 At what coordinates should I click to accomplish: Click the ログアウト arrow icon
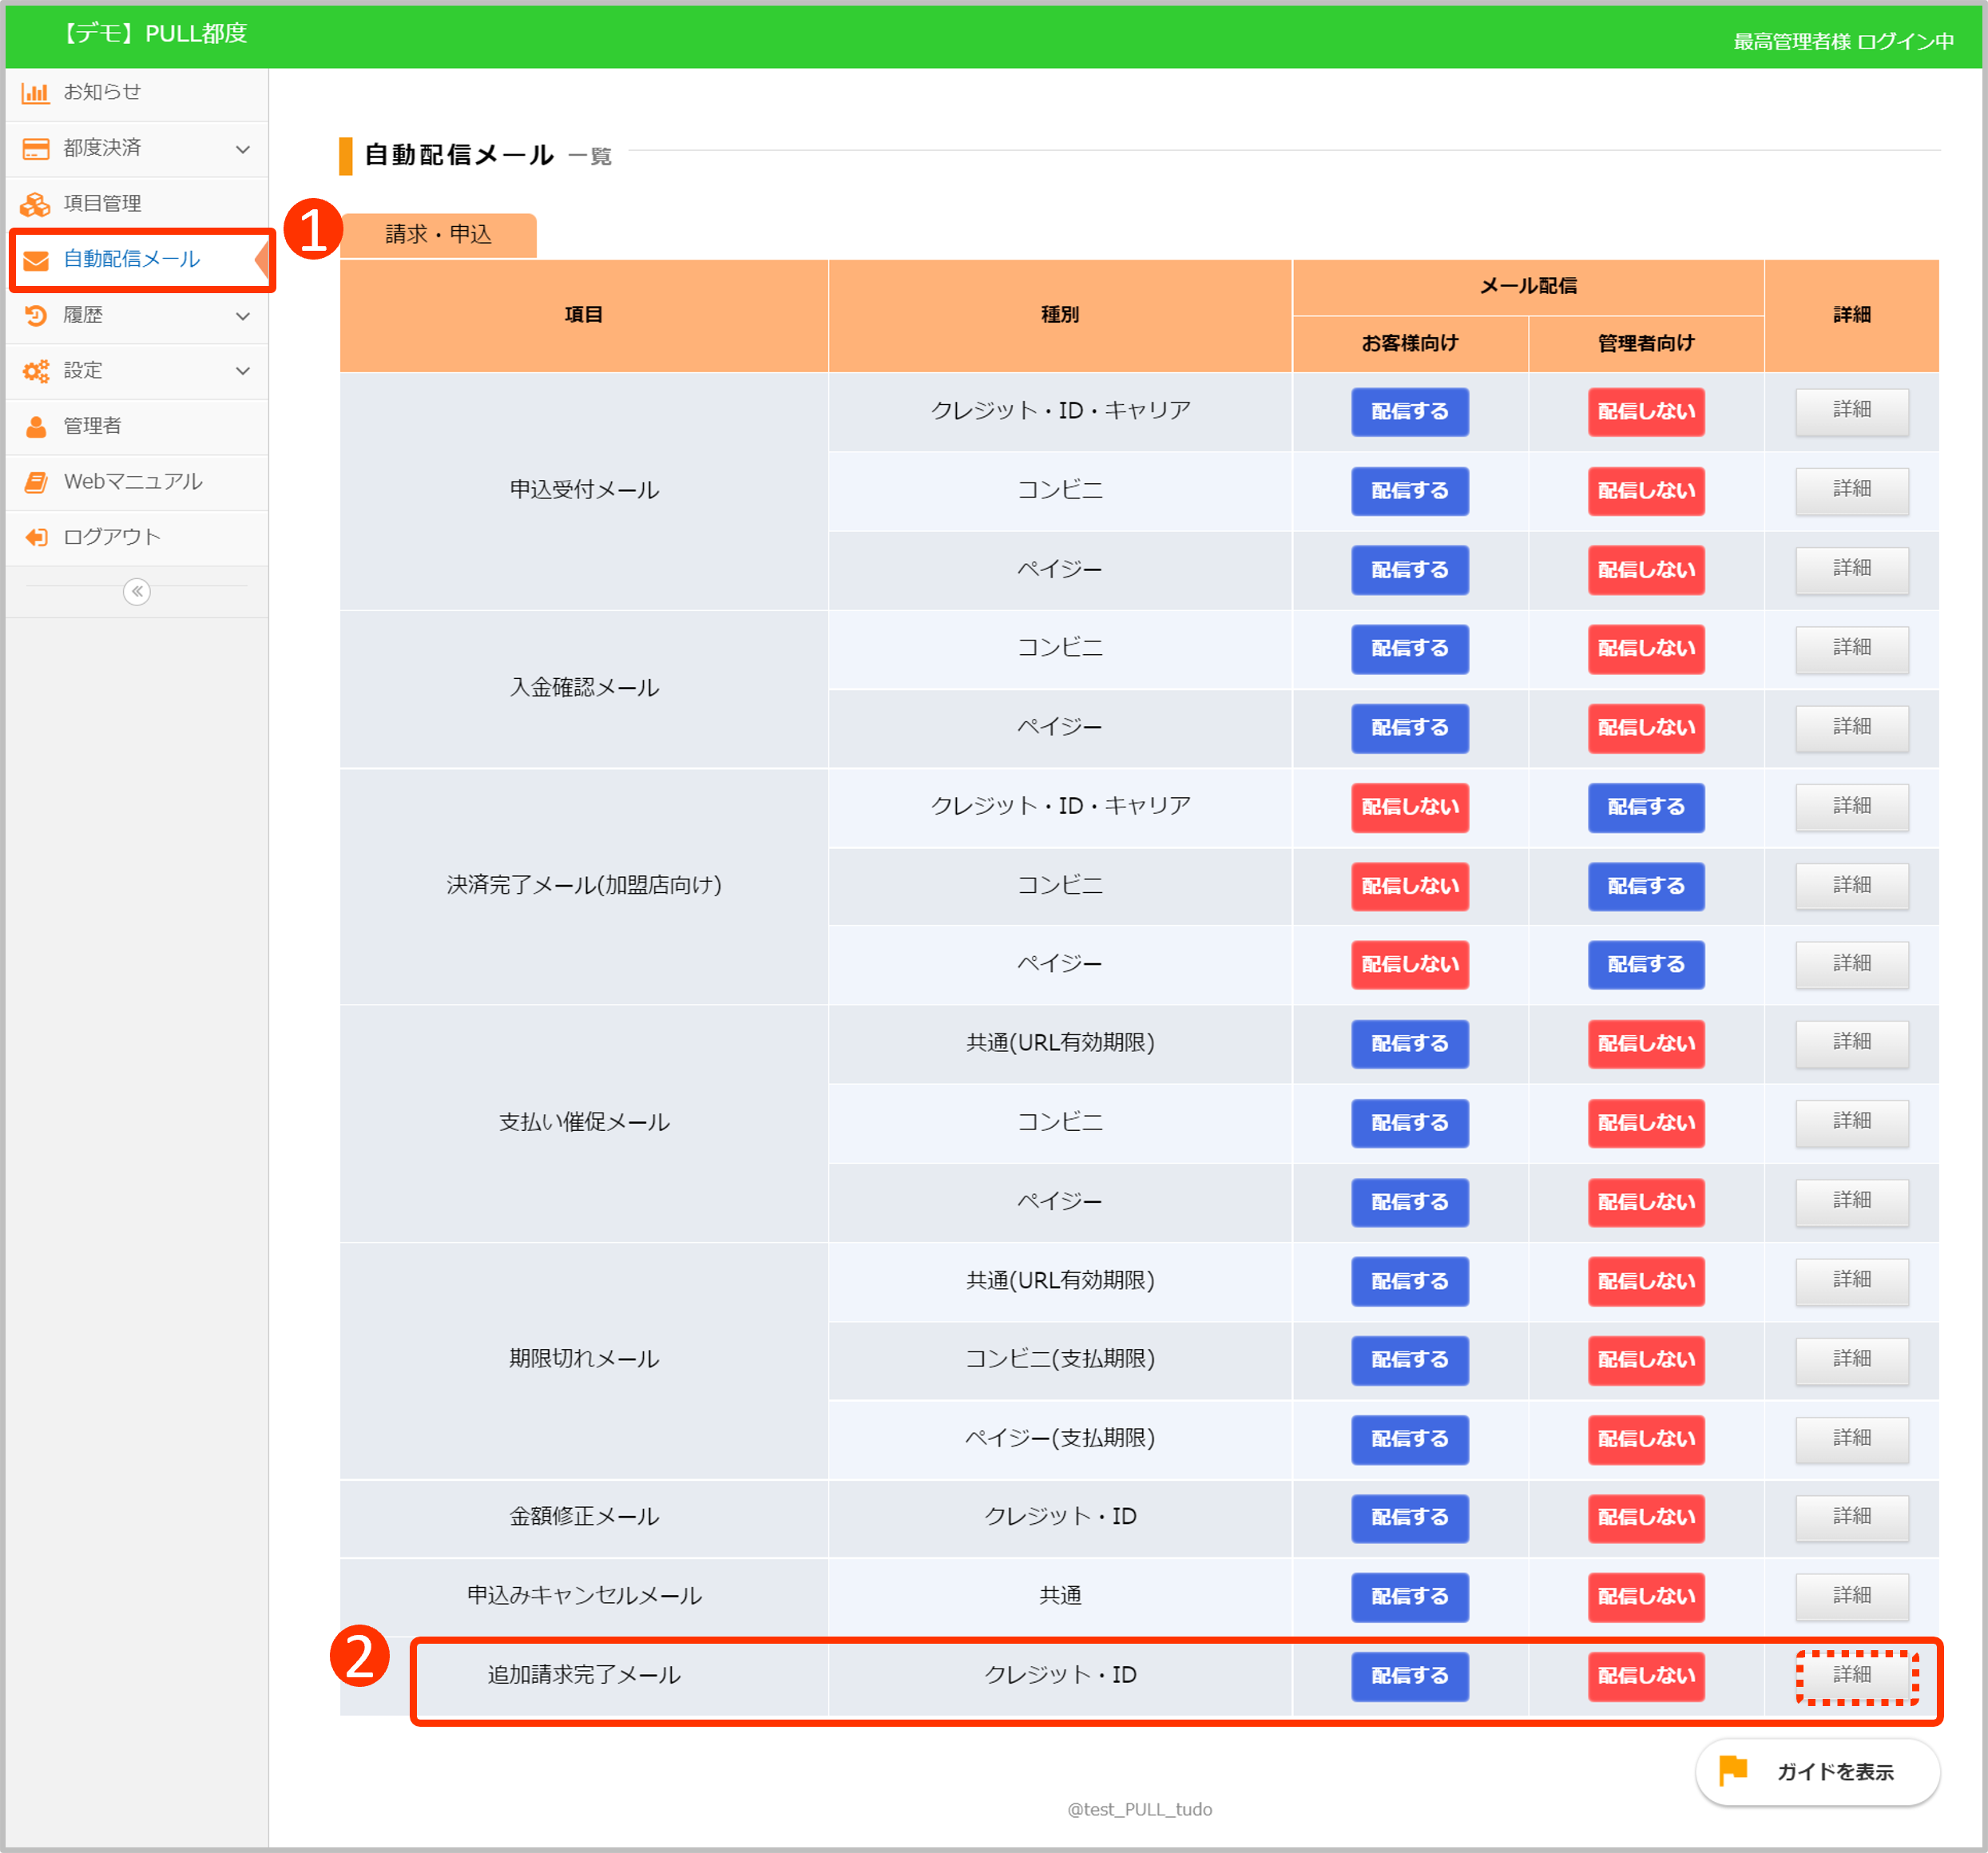click(x=36, y=537)
